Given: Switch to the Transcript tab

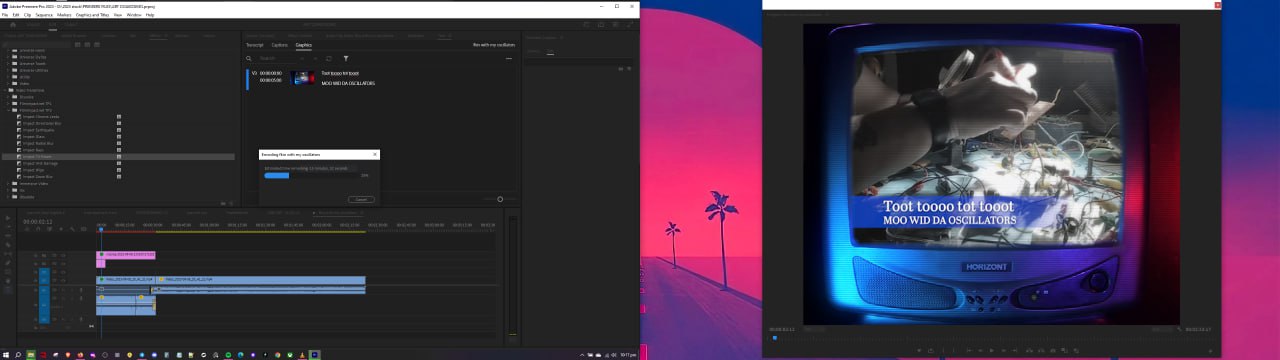Looking at the screenshot, I should coord(255,45).
